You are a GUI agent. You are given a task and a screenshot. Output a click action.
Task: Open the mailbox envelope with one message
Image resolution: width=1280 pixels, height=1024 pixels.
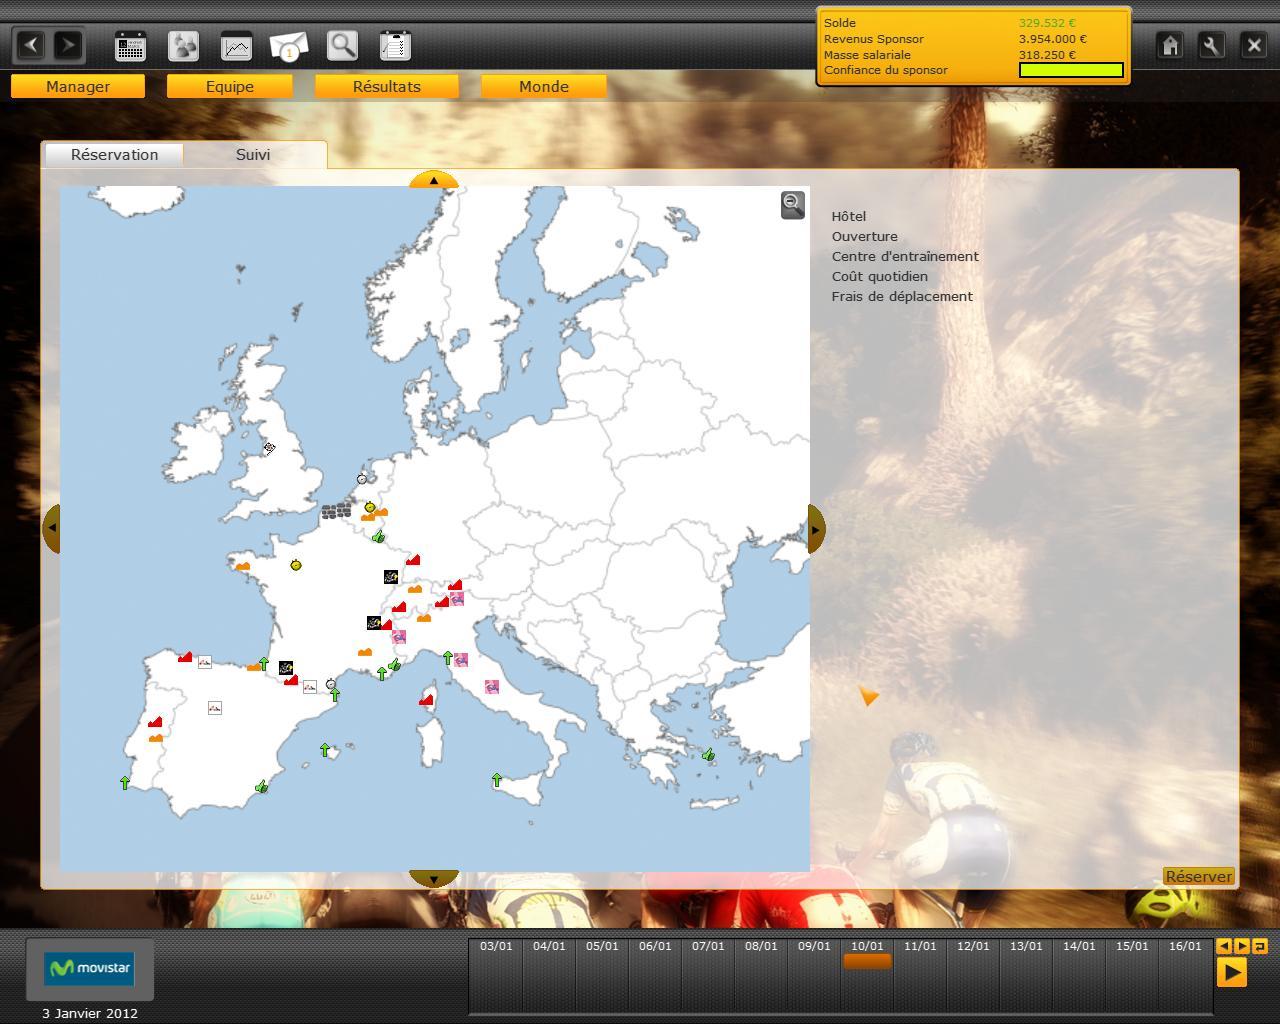(x=289, y=47)
